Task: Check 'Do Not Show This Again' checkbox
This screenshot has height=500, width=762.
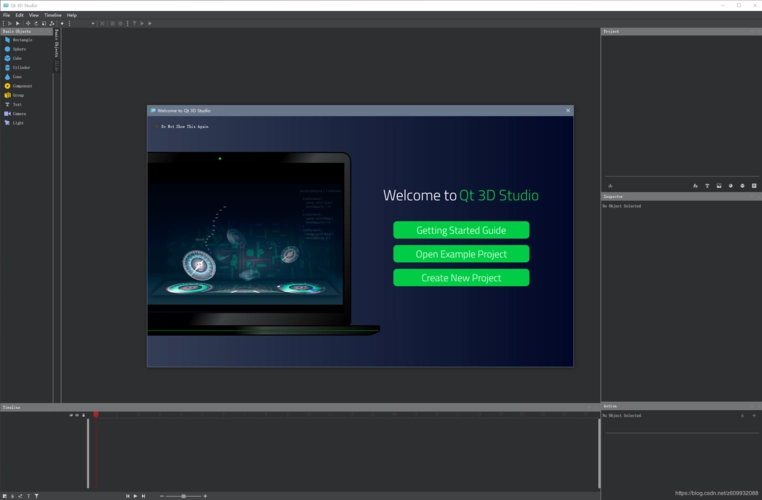Action: coord(156,126)
